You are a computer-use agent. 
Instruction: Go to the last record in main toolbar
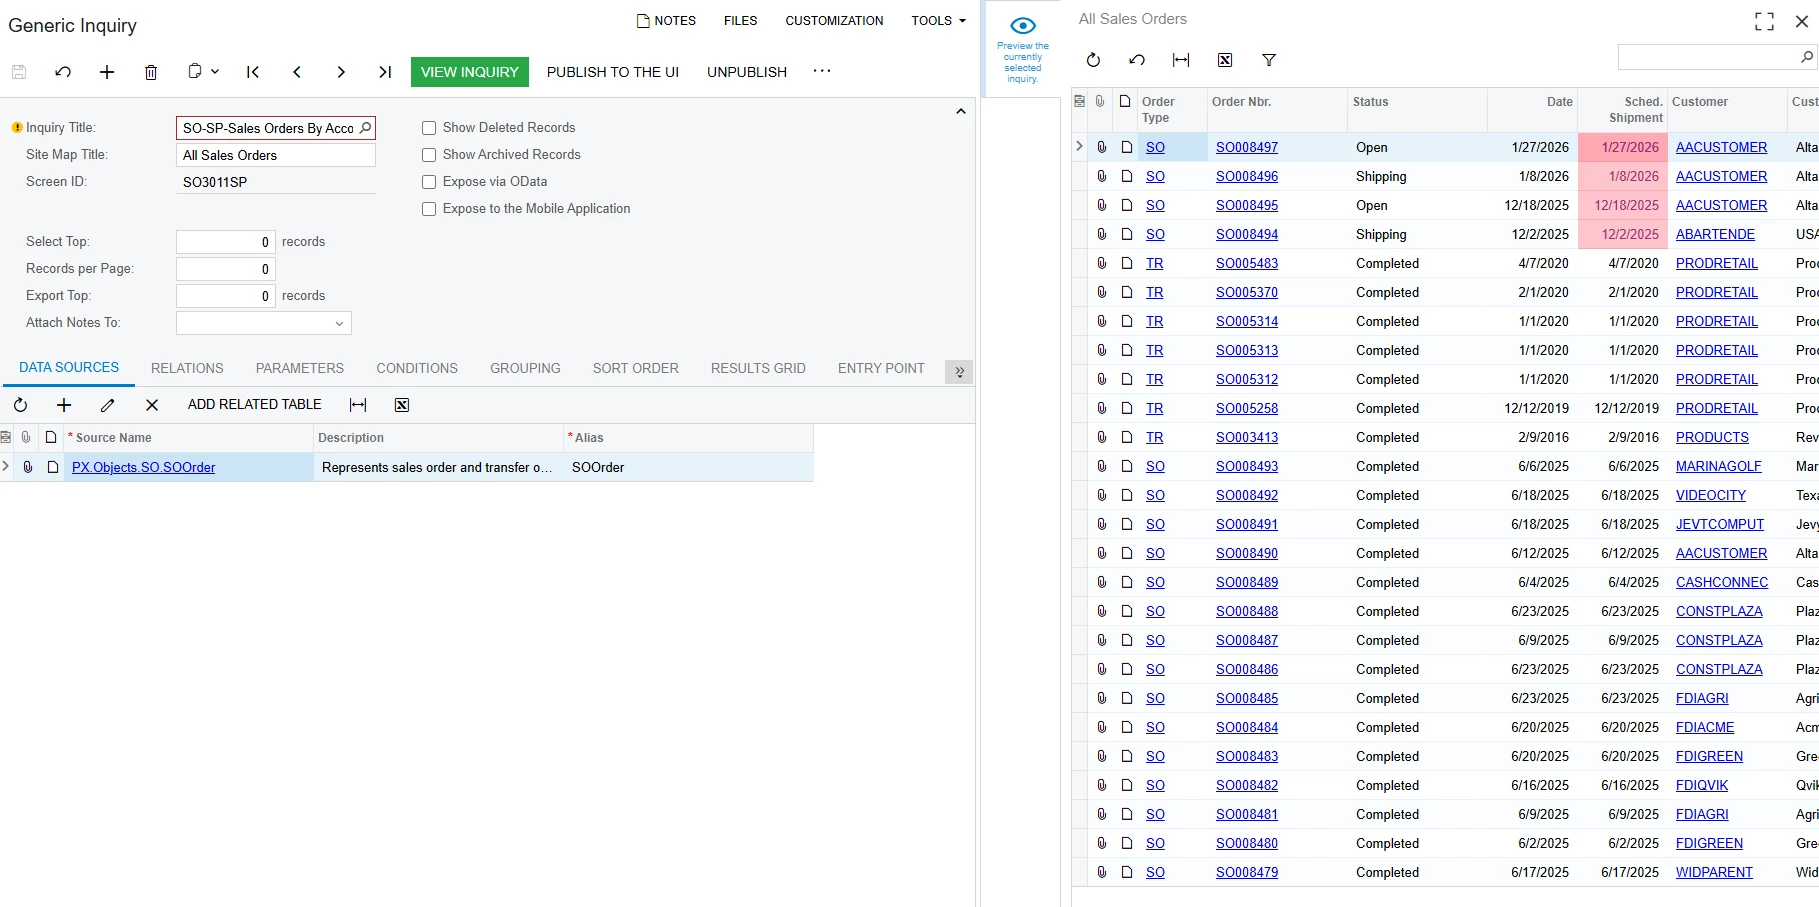[x=385, y=72]
